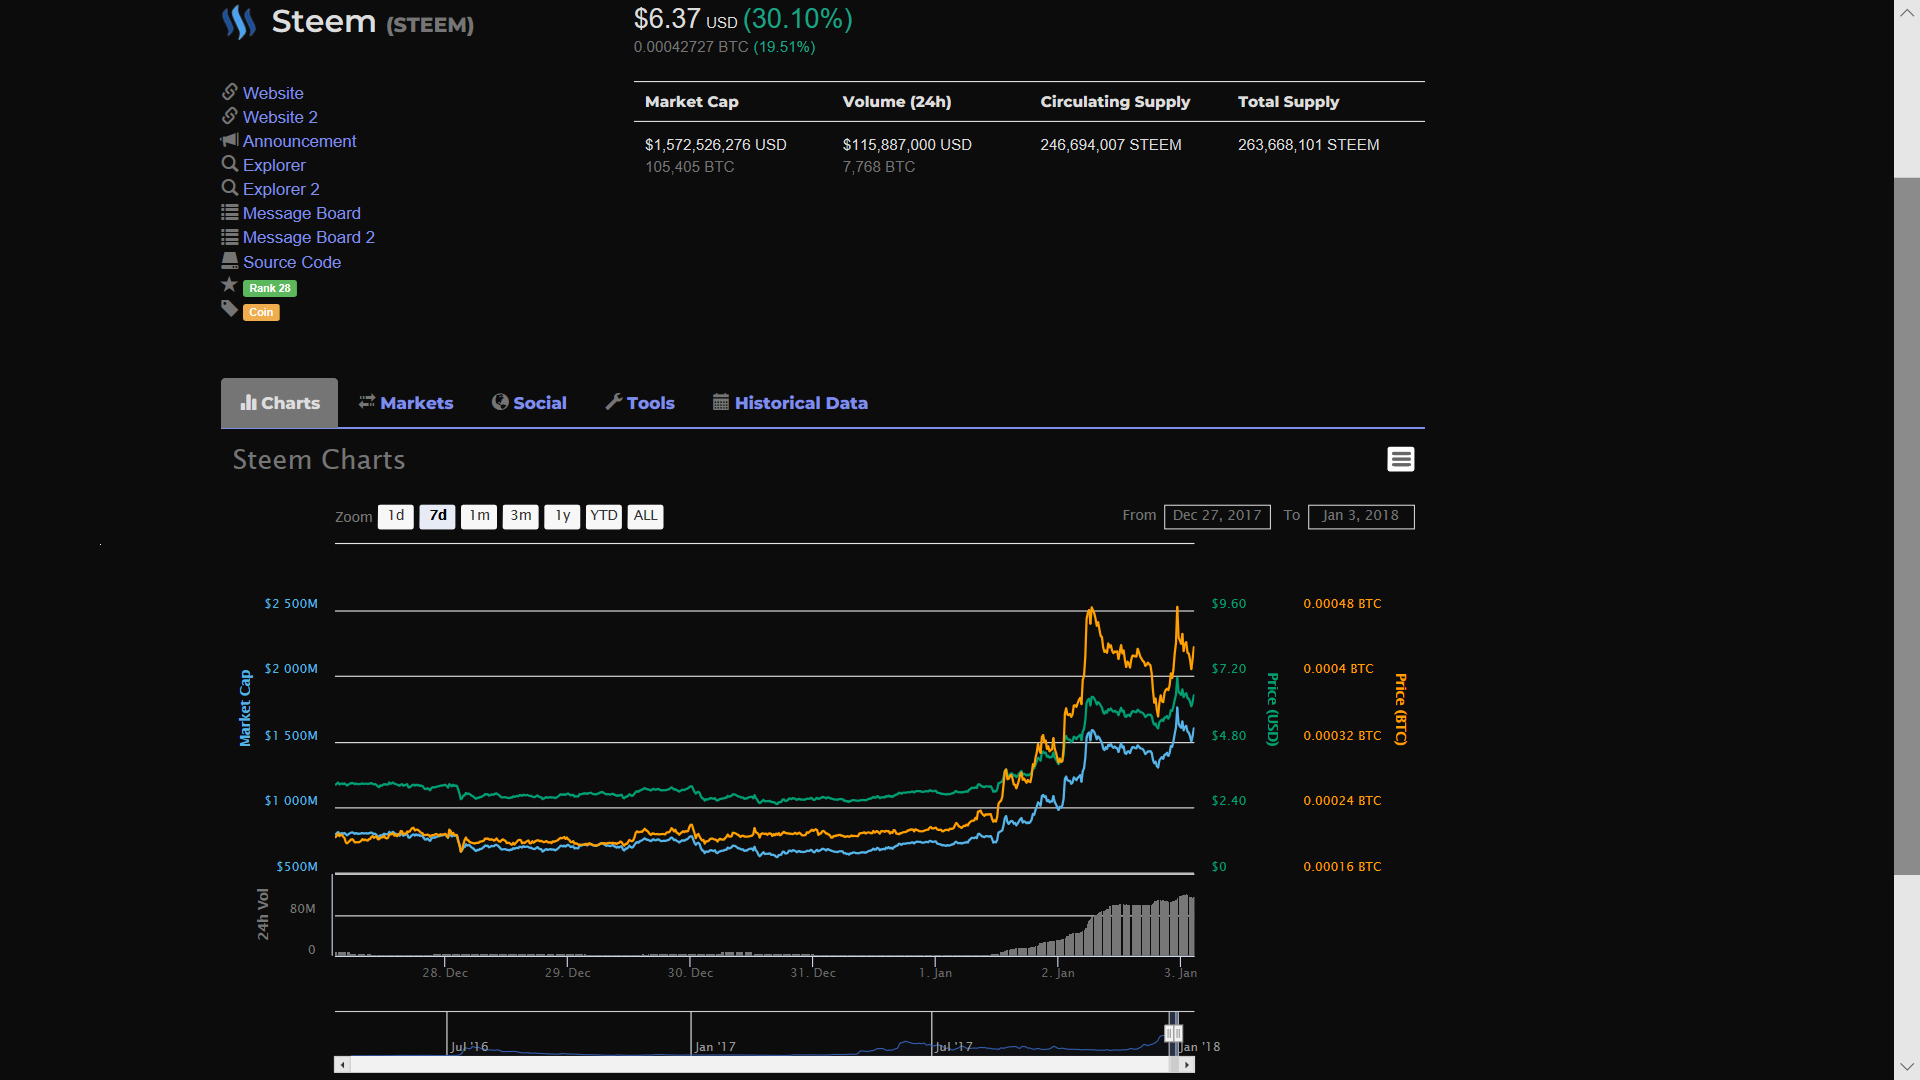This screenshot has width=1920, height=1080.
Task: Click the Message Board list icon
Action: [x=230, y=212]
